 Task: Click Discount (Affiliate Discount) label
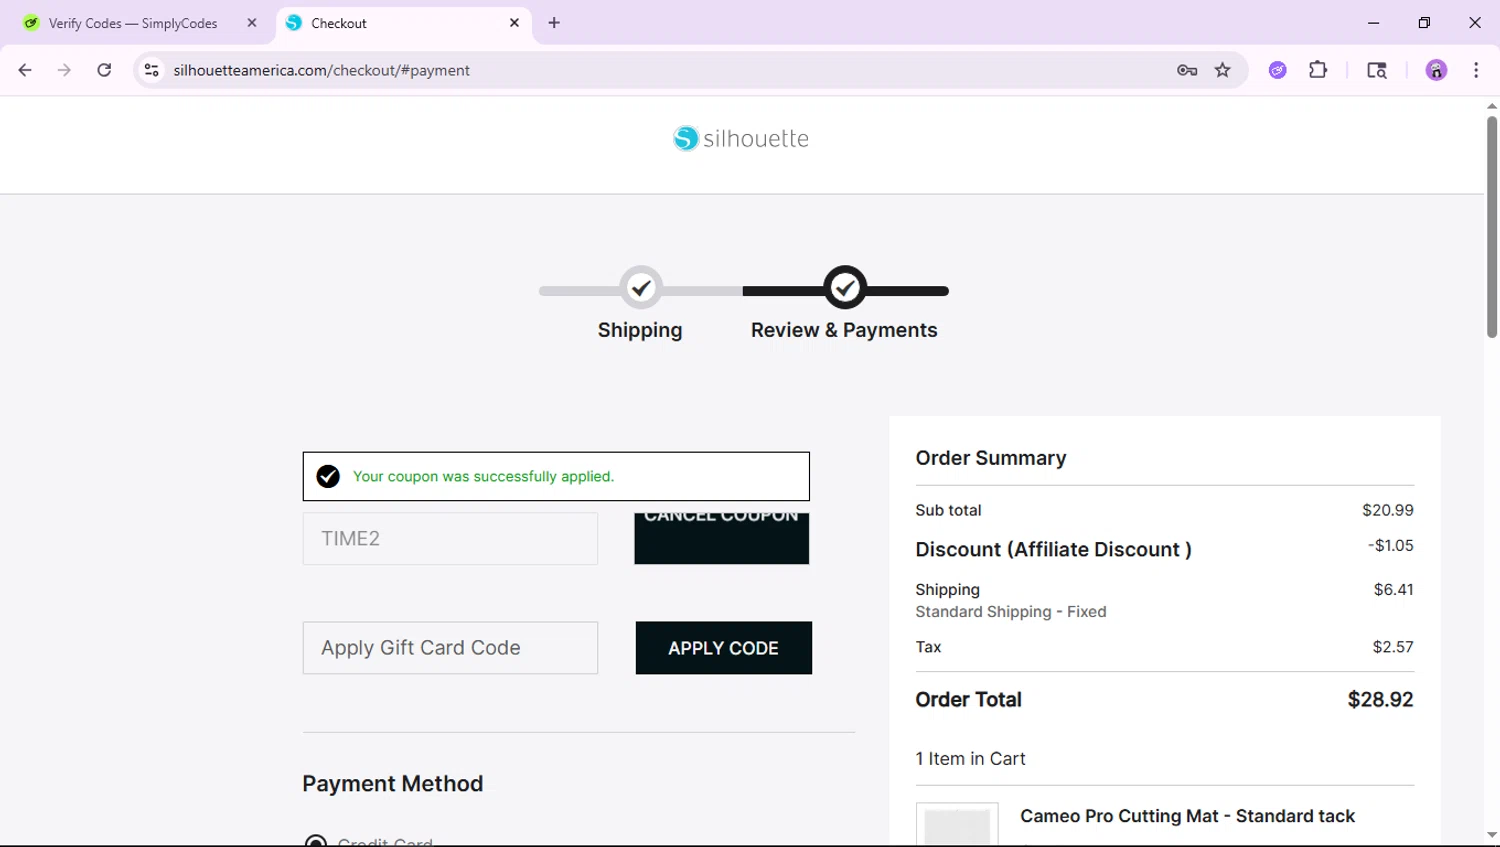coord(1053,550)
